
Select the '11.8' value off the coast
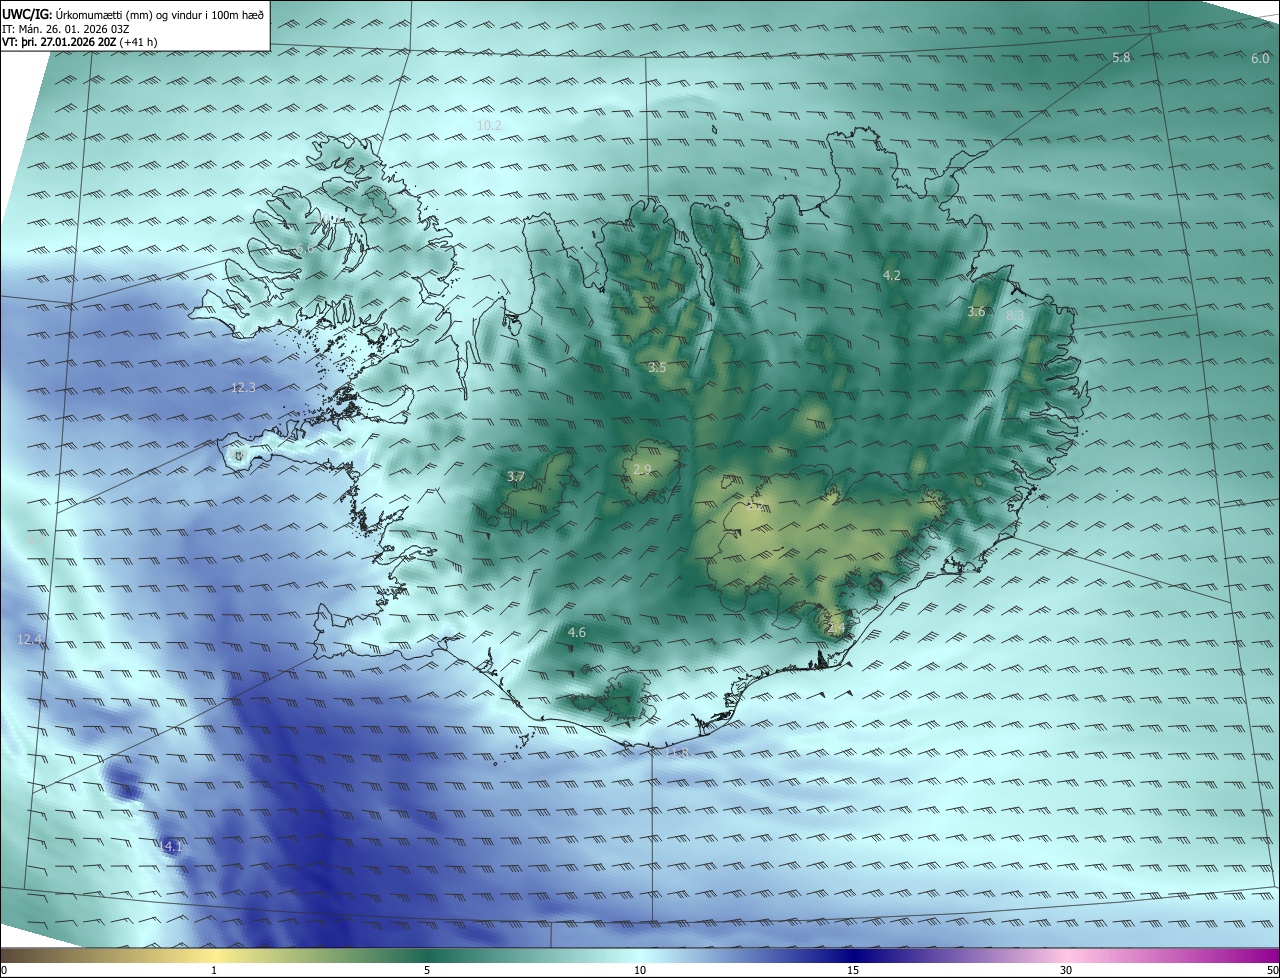(x=678, y=752)
